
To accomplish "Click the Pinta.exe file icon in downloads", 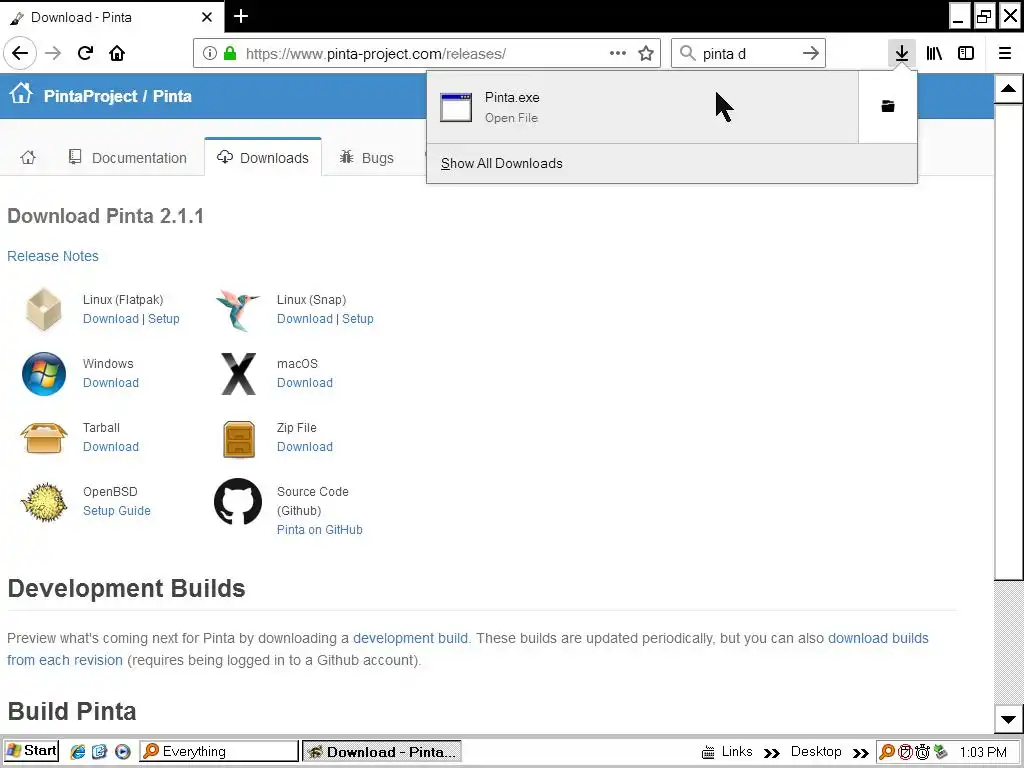I will [x=456, y=107].
